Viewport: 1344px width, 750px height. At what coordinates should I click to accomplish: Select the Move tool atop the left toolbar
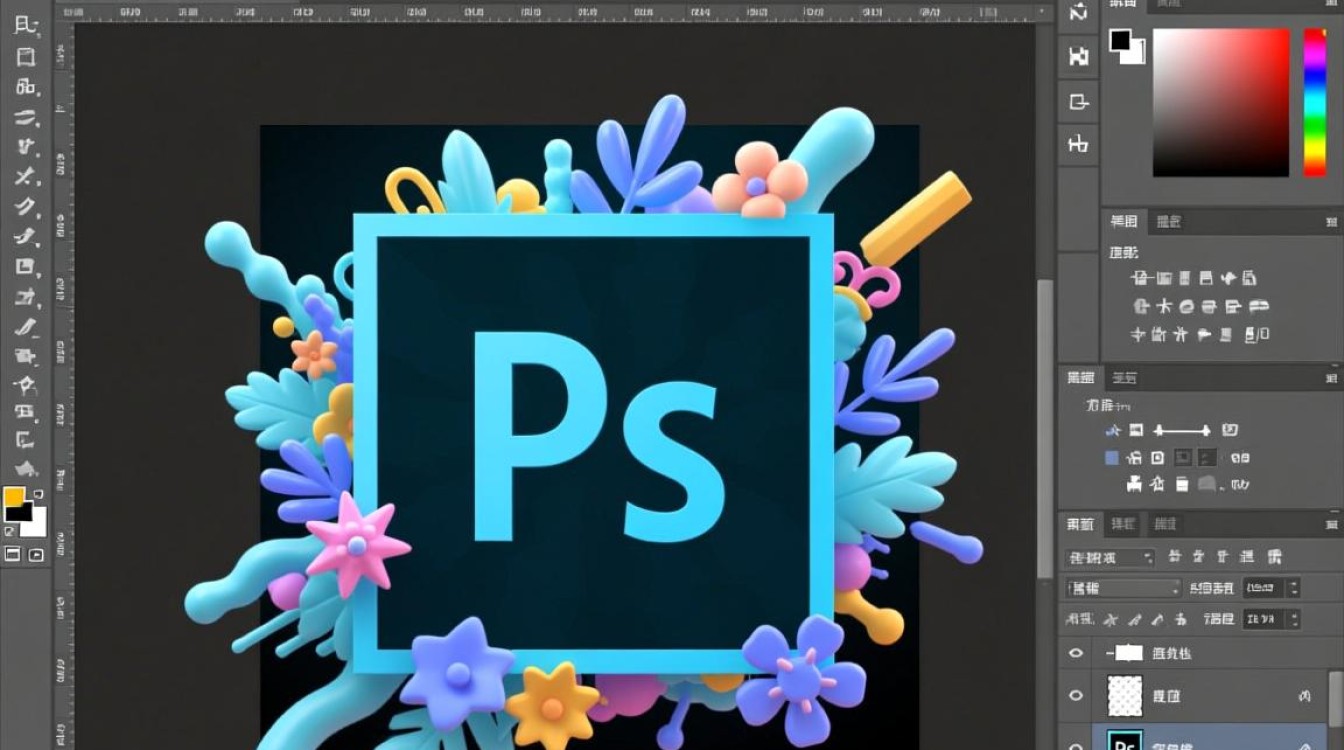click(24, 25)
